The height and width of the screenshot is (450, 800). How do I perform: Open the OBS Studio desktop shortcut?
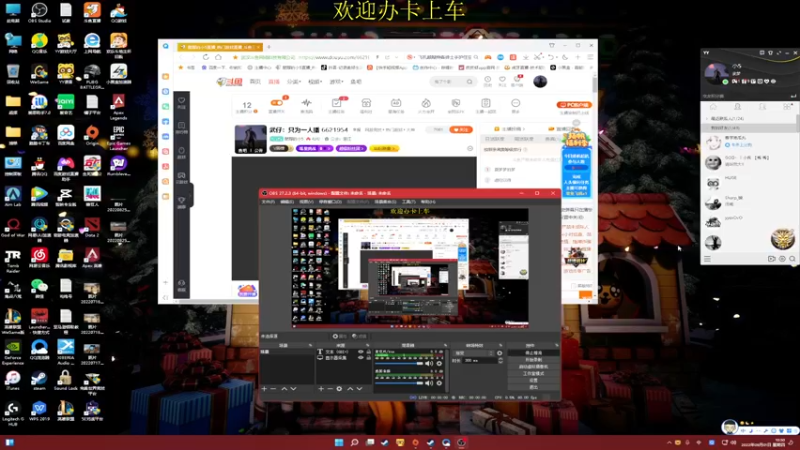(39, 13)
